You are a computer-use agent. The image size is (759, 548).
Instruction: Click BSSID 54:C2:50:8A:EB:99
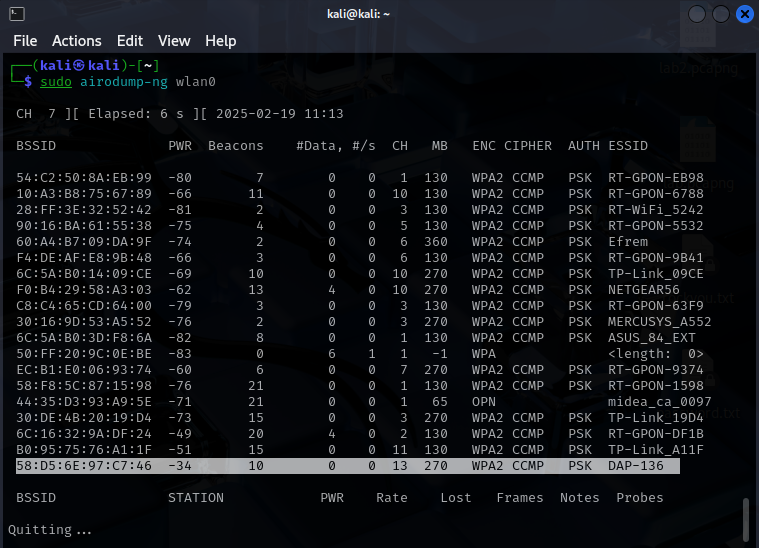tap(84, 178)
